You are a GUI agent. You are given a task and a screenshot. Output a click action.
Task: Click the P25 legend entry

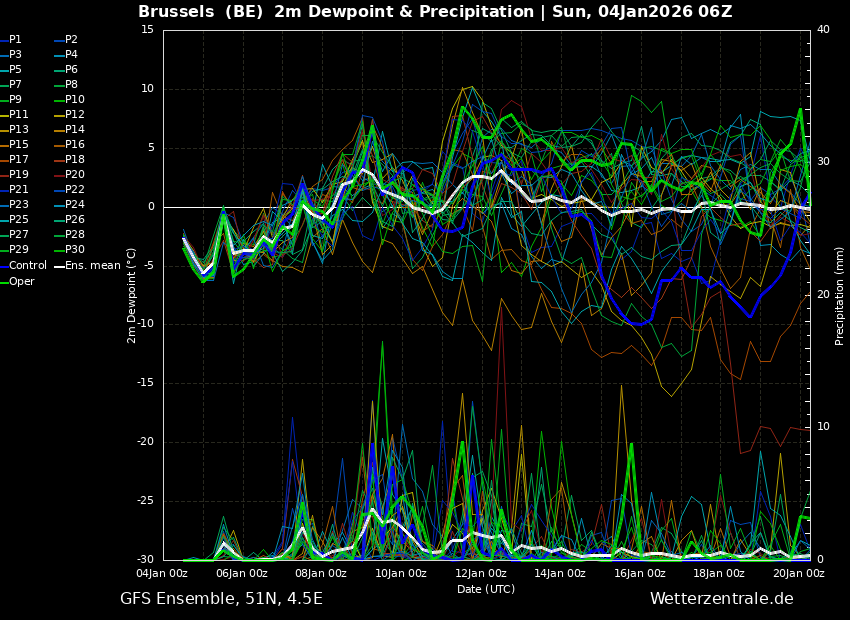[14, 219]
